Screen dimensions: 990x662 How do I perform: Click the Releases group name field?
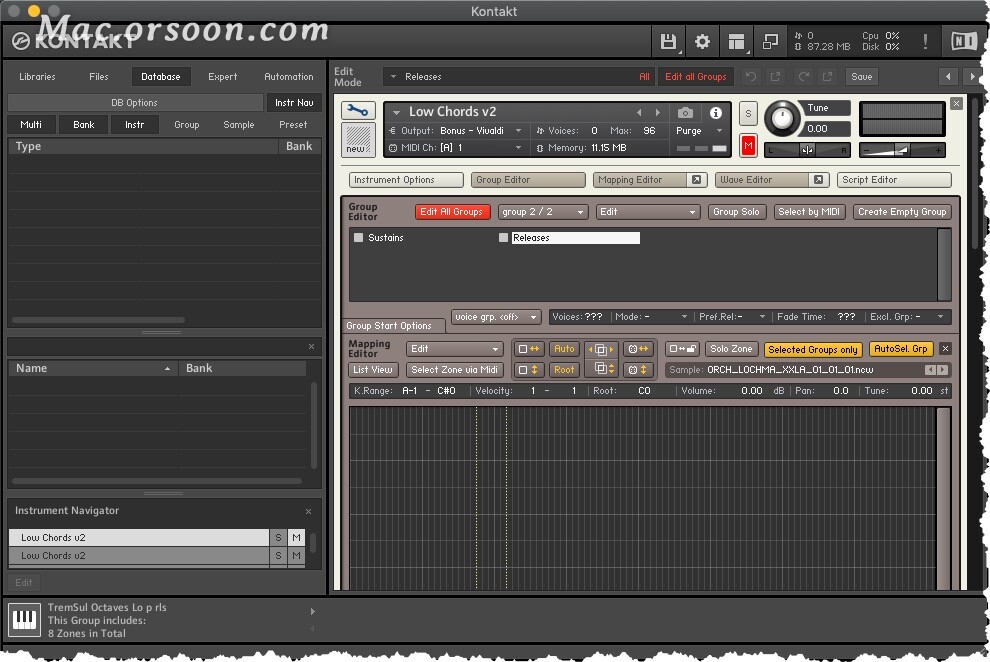(575, 237)
